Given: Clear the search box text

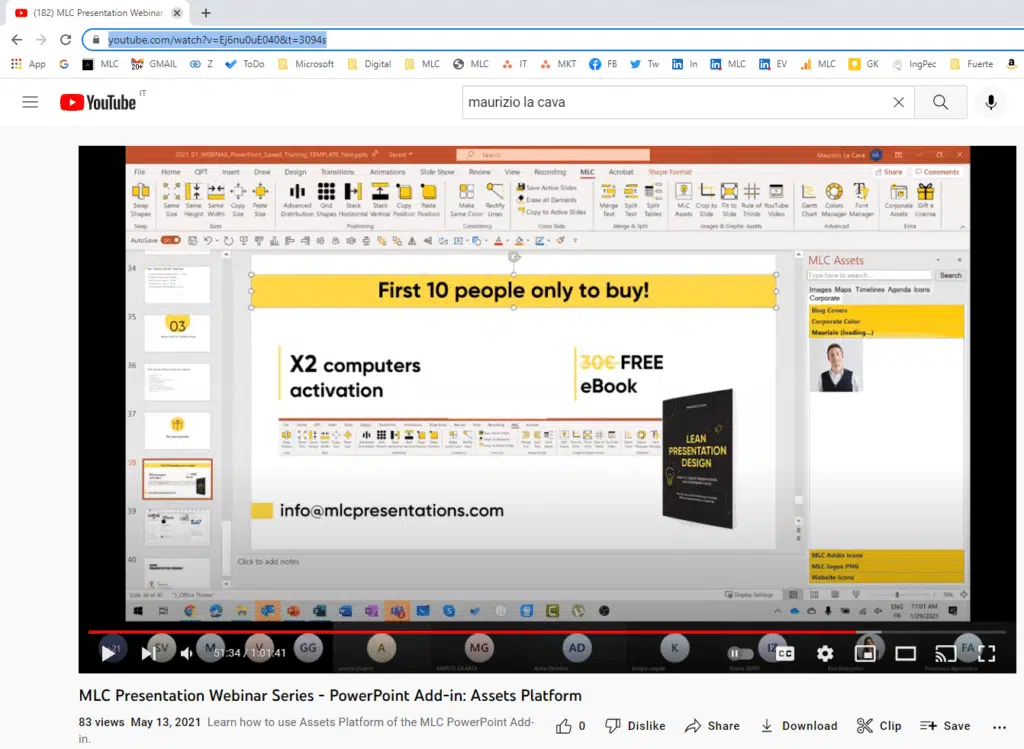Looking at the screenshot, I should tap(898, 102).
